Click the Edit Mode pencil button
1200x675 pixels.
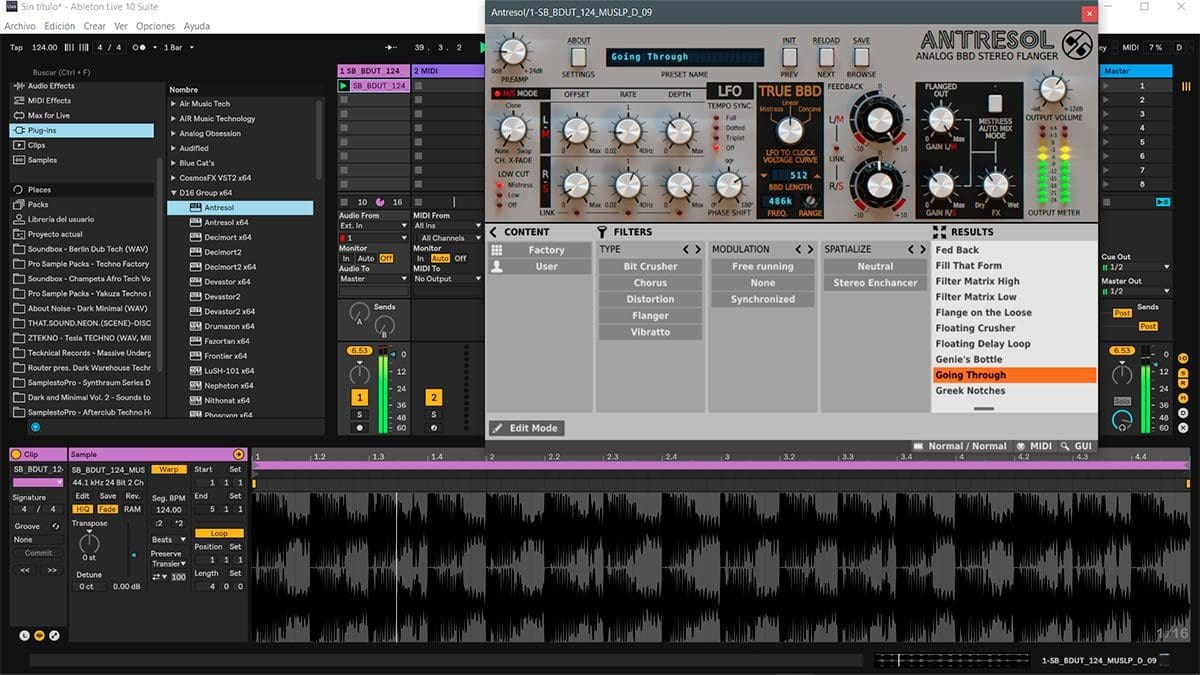(x=526, y=428)
